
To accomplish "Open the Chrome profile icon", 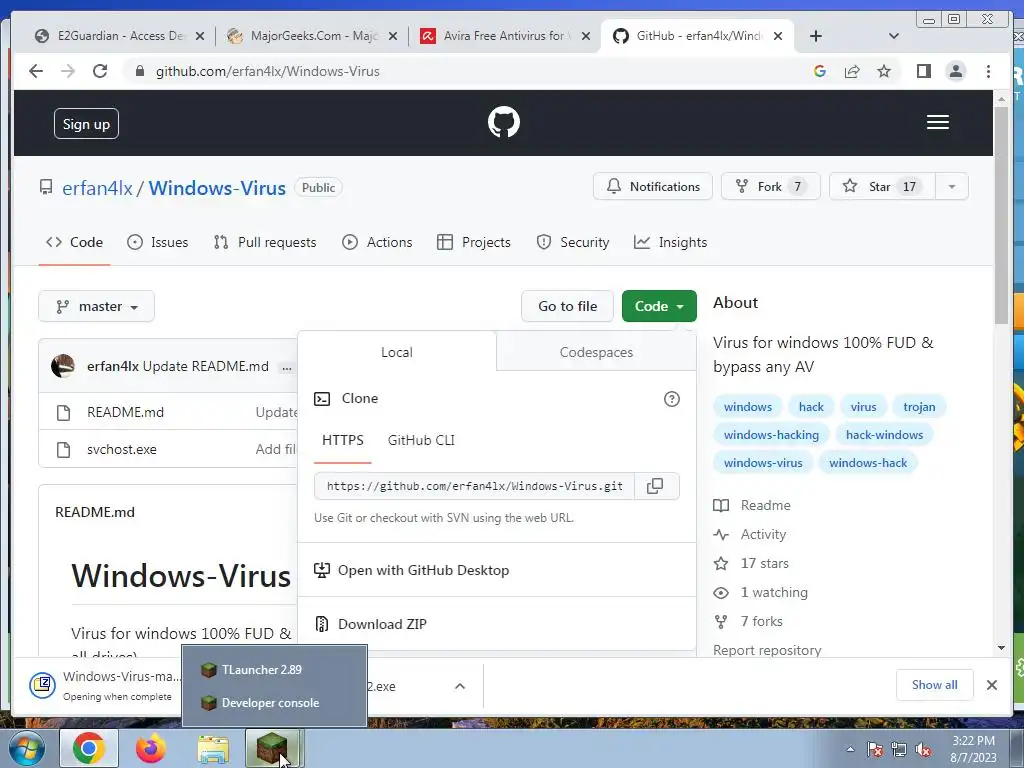I will click(955, 71).
